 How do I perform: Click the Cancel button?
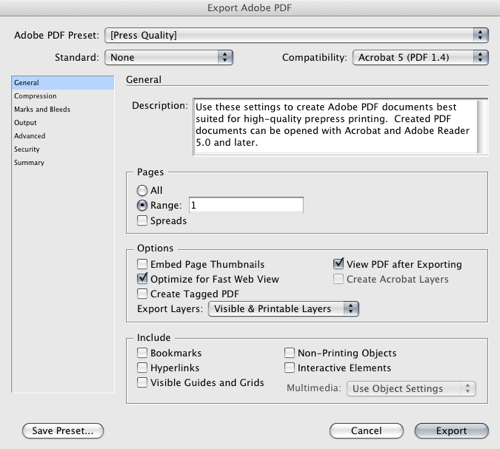click(x=366, y=431)
